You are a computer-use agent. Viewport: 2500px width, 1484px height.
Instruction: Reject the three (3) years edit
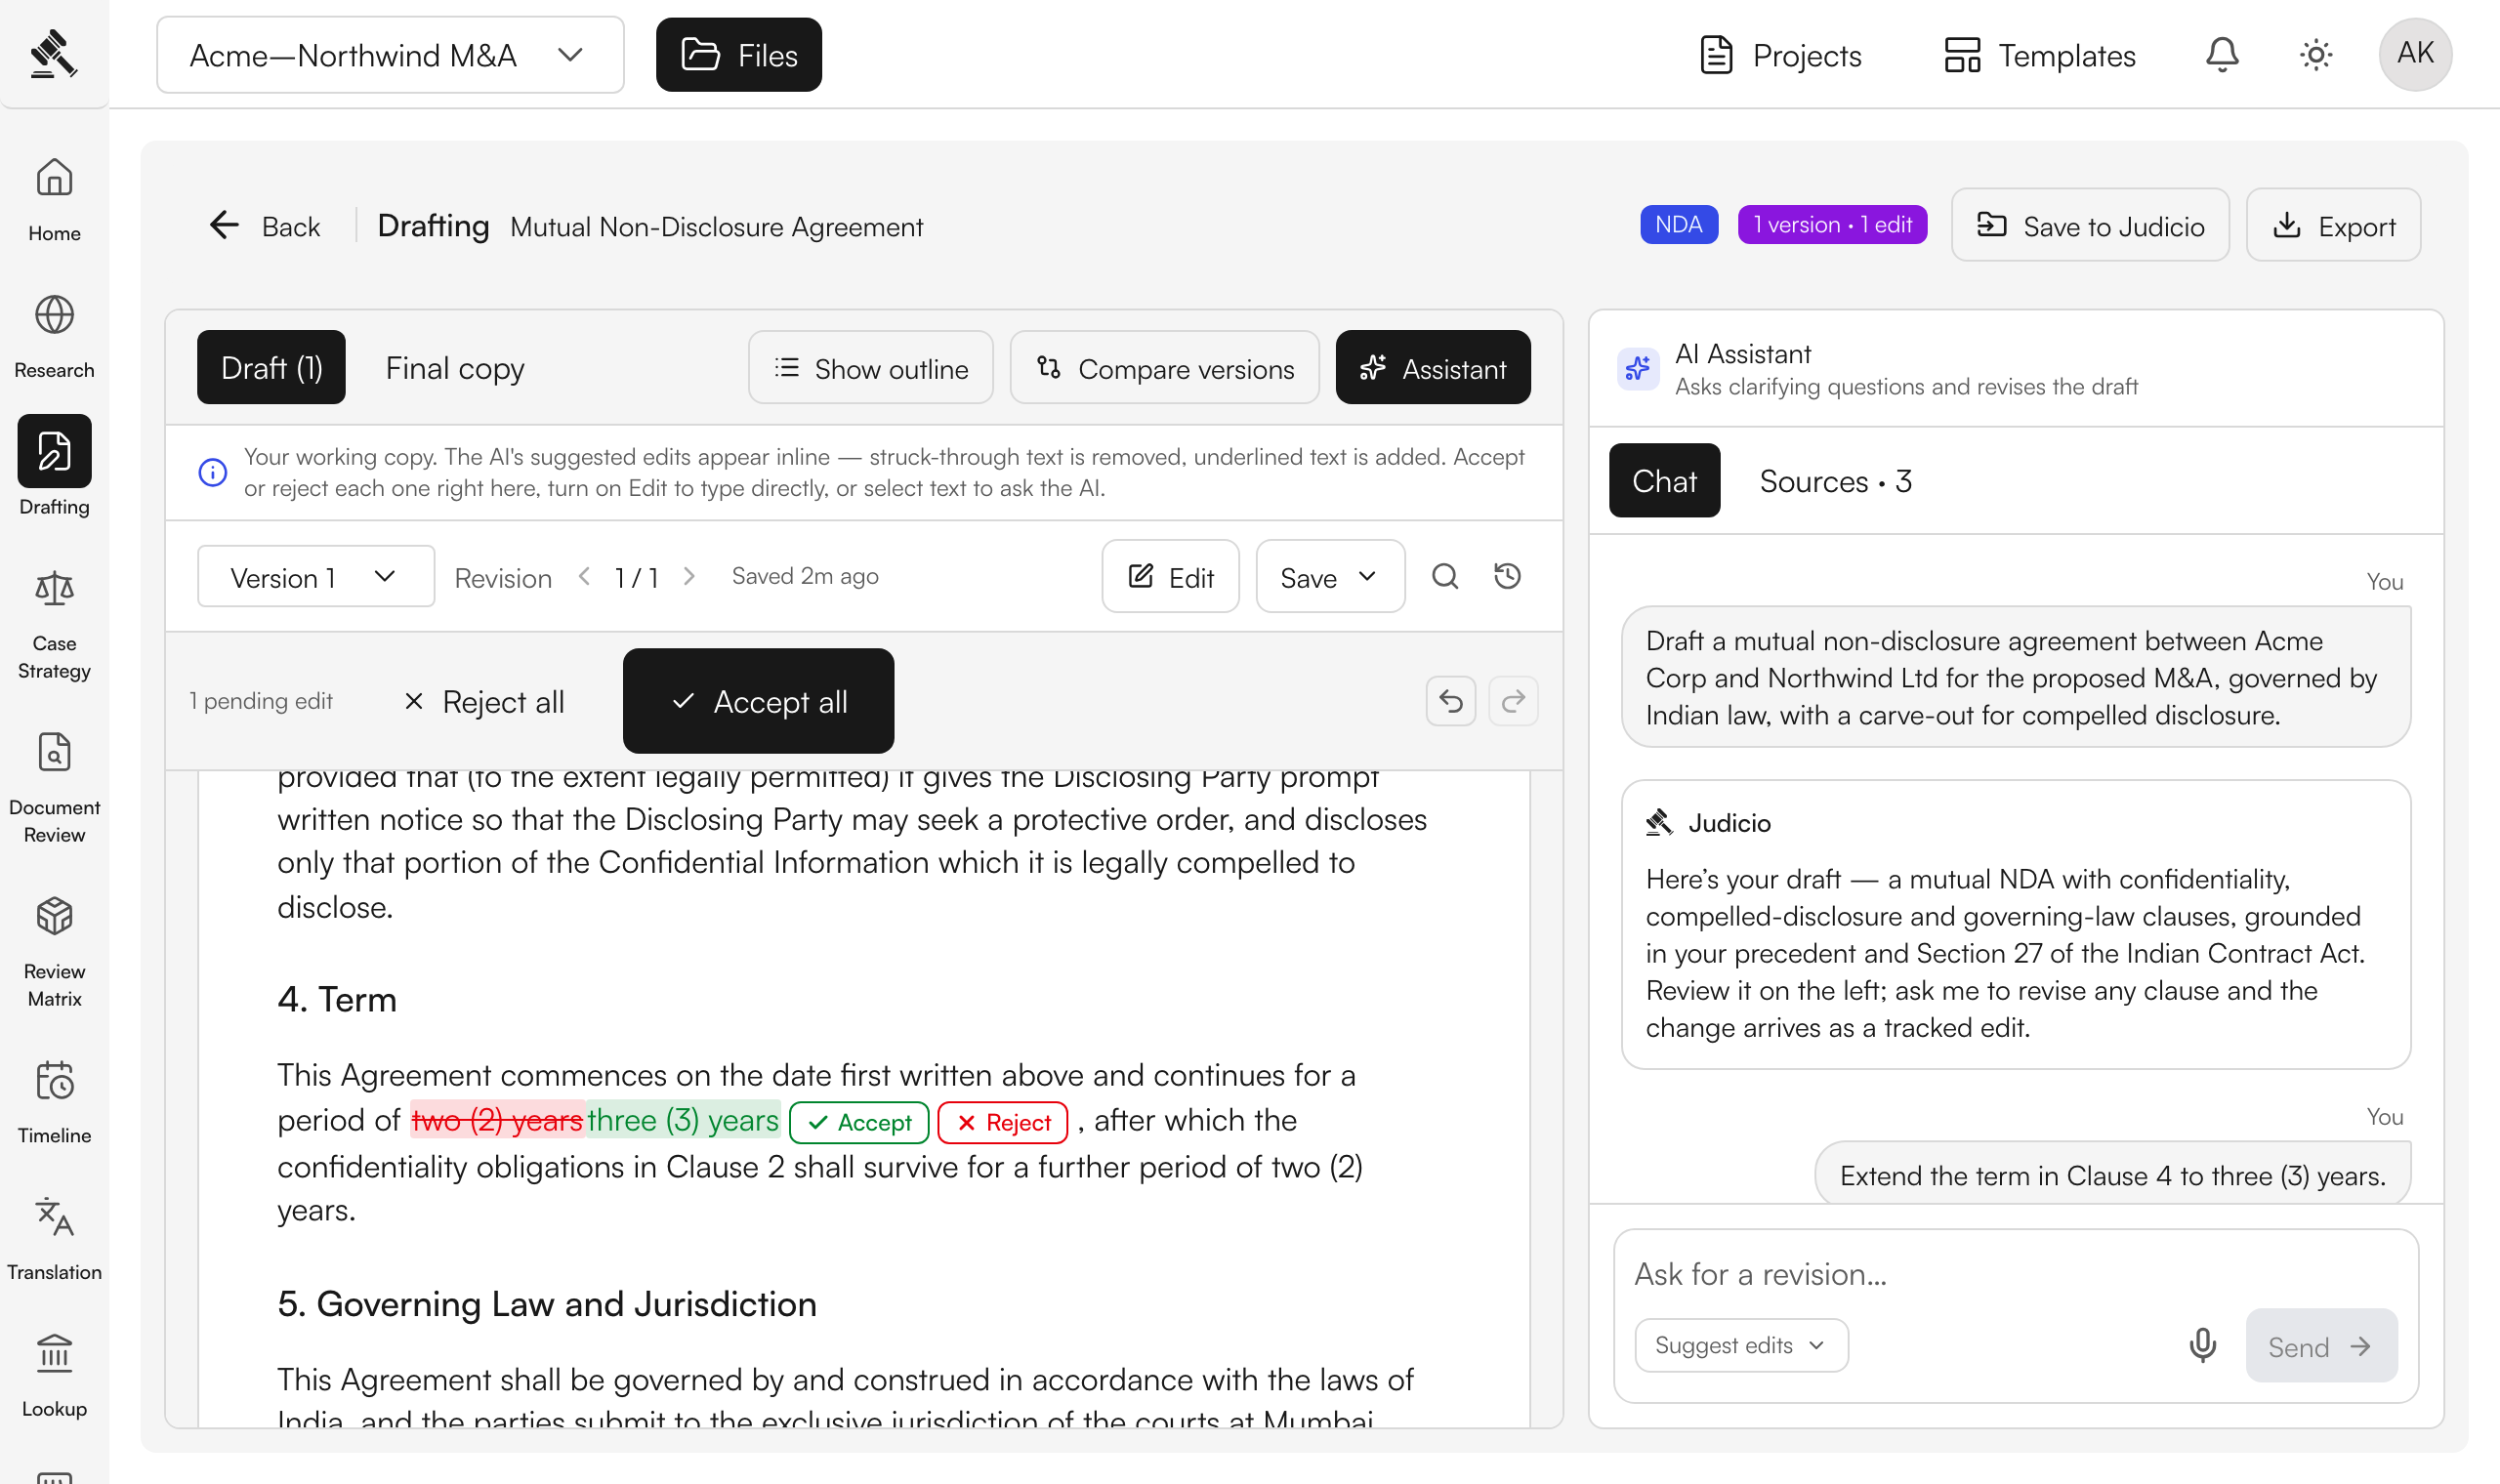[x=1003, y=1122]
